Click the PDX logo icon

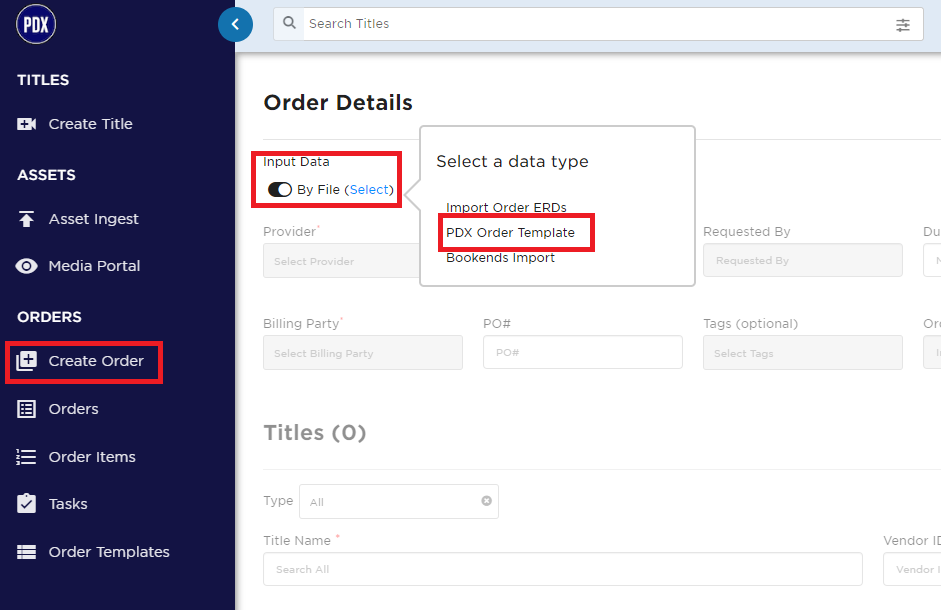coord(36,24)
